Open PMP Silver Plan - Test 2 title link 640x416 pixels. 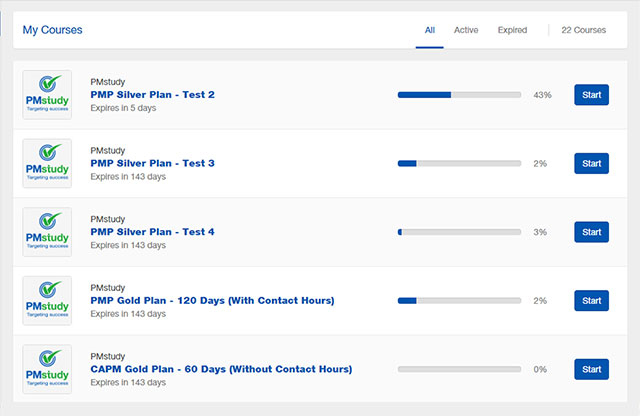[153, 95]
